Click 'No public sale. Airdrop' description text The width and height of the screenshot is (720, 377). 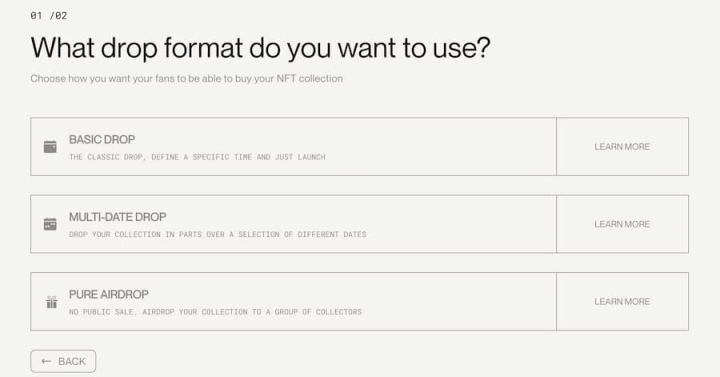[x=215, y=312]
